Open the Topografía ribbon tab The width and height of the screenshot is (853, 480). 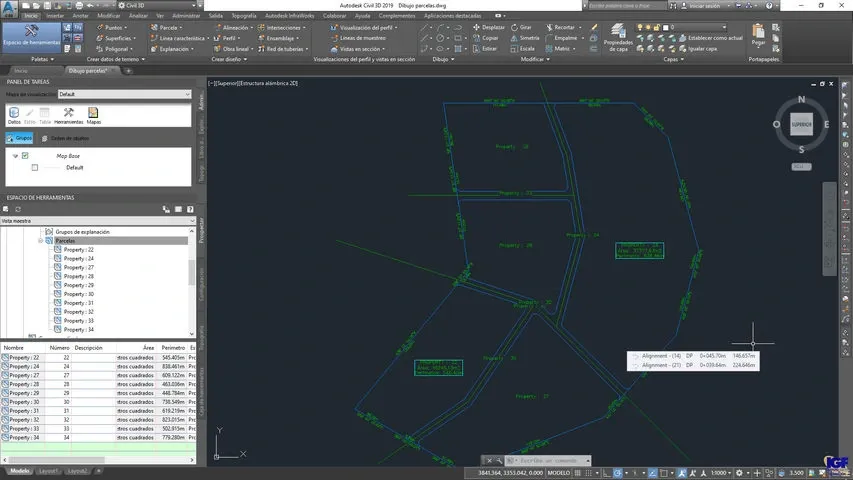point(243,16)
